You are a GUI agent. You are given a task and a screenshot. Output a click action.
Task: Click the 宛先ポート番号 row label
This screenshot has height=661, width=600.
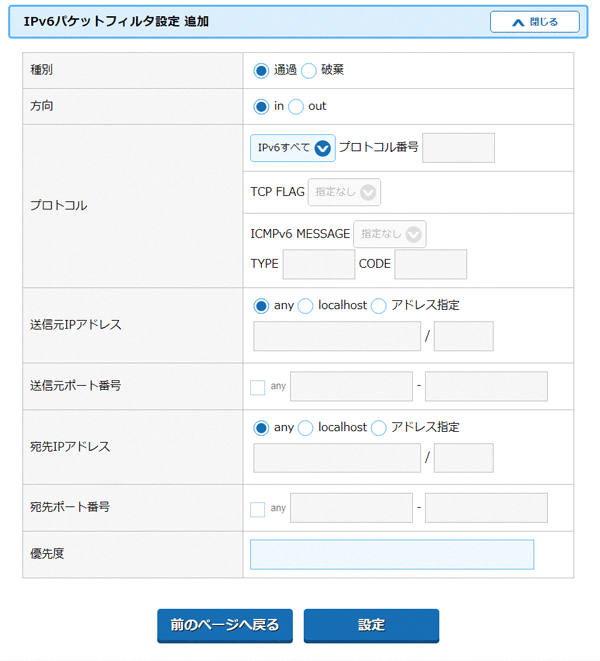70,507
